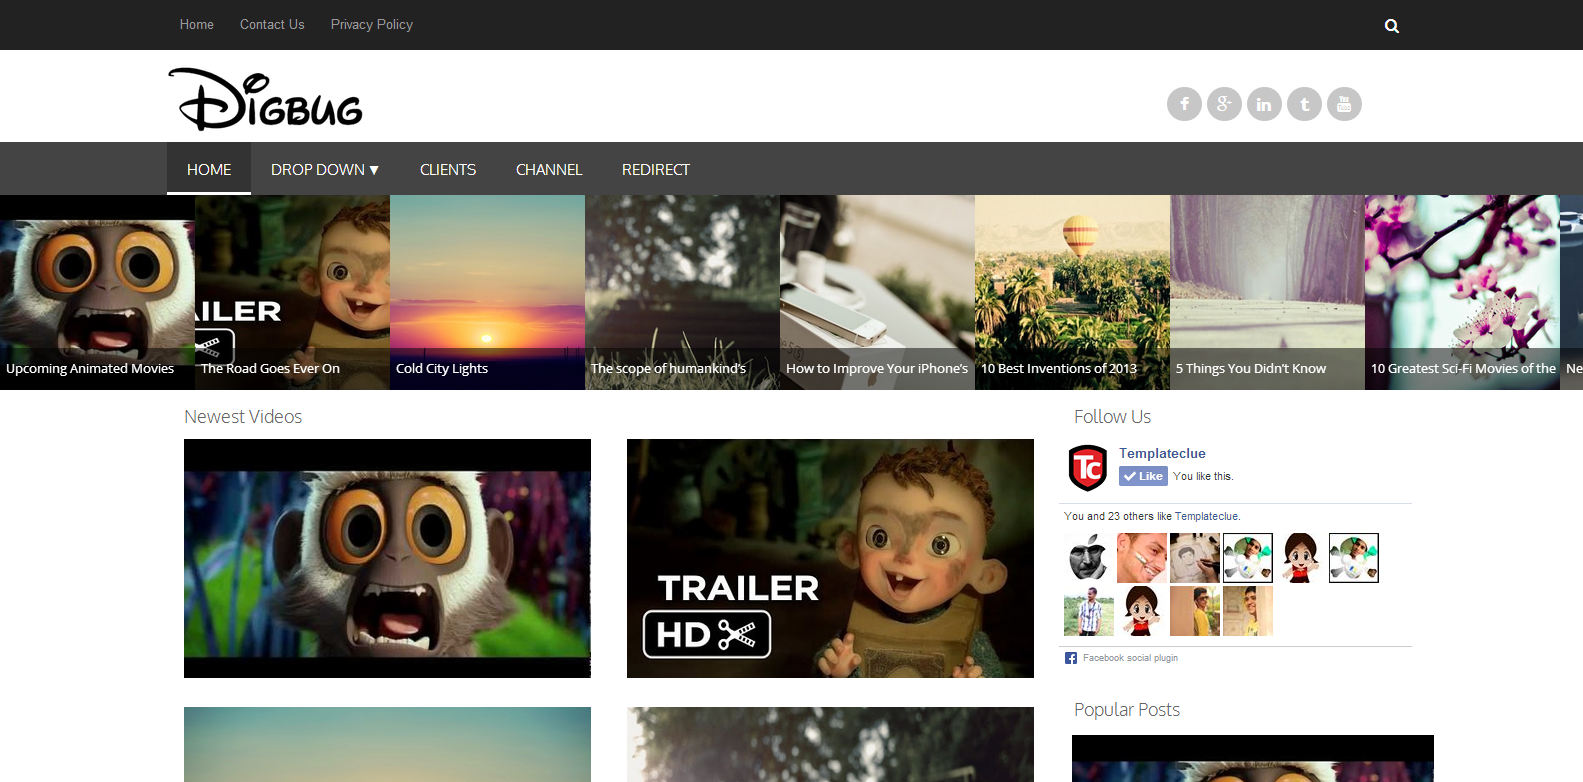This screenshot has height=782, width=1583.
Task: Go to HOME in main navigation
Action: point(209,169)
